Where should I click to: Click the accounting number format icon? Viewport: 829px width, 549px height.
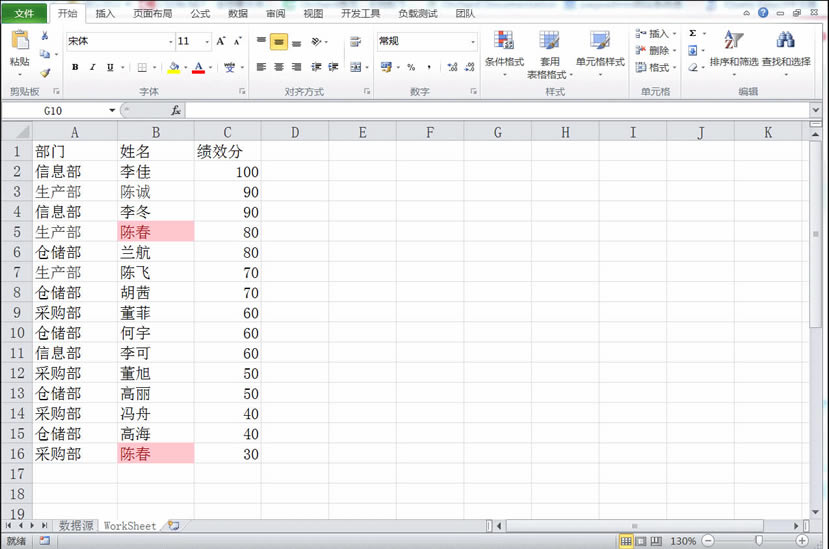(x=386, y=67)
